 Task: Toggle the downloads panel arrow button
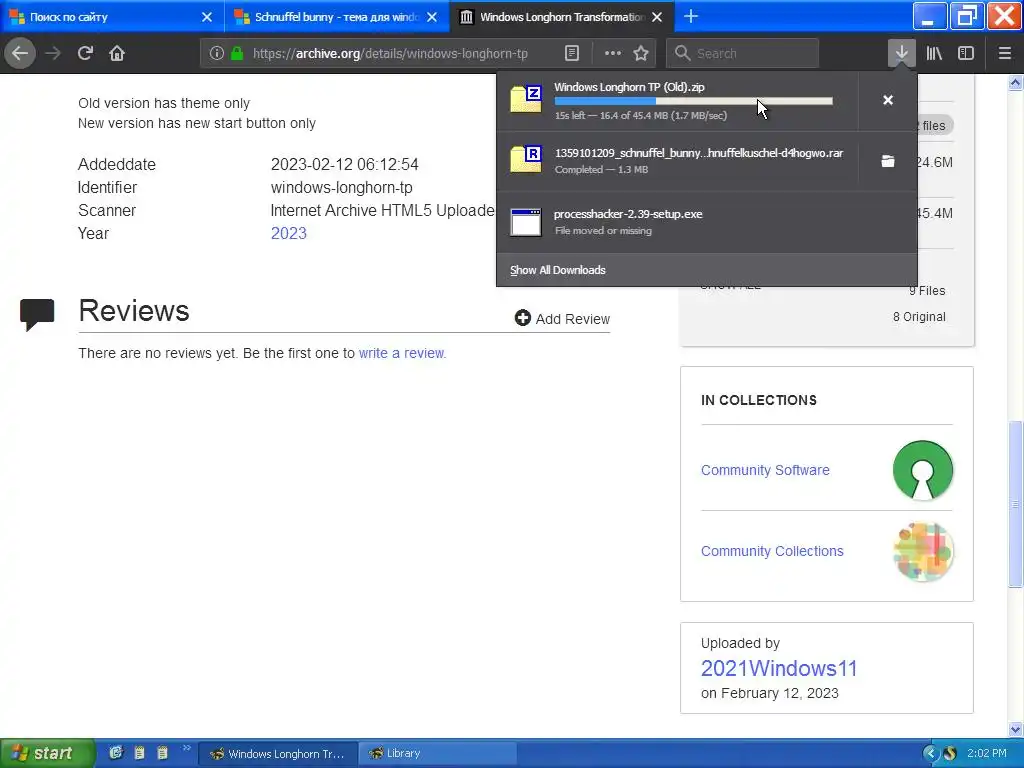tap(901, 53)
